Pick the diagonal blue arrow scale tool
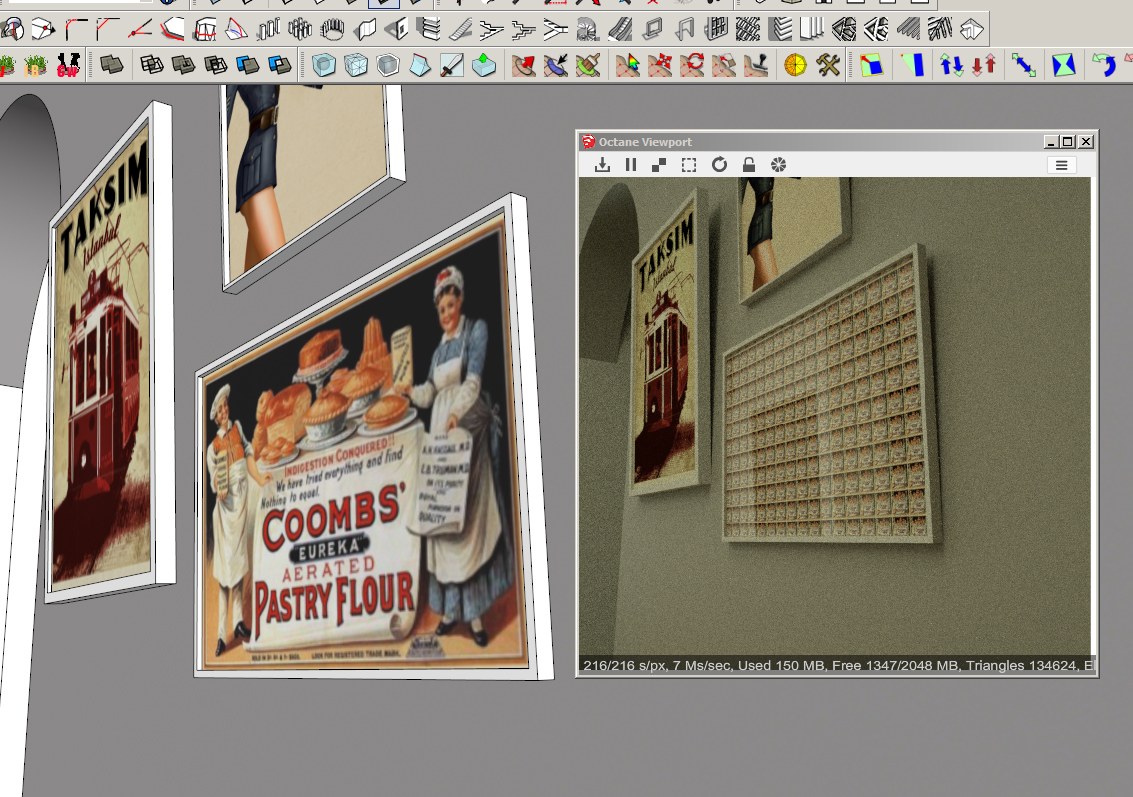This screenshot has height=797, width=1133. (x=1023, y=65)
